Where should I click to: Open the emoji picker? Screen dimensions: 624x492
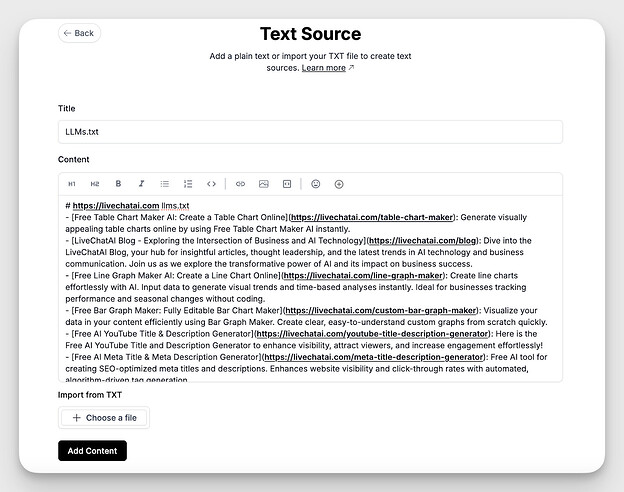316,184
